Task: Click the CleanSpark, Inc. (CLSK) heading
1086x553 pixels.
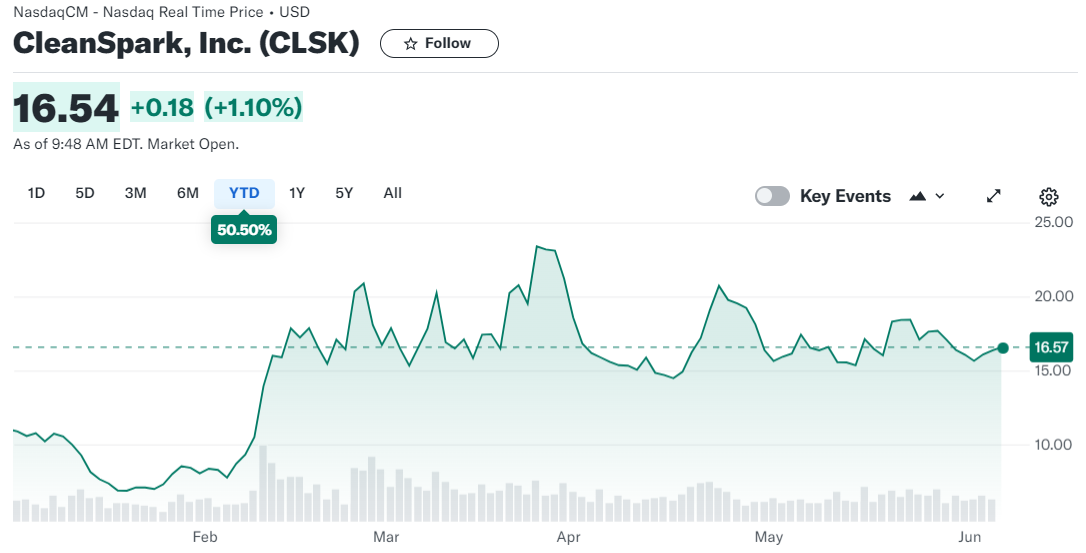Action: 186,44
